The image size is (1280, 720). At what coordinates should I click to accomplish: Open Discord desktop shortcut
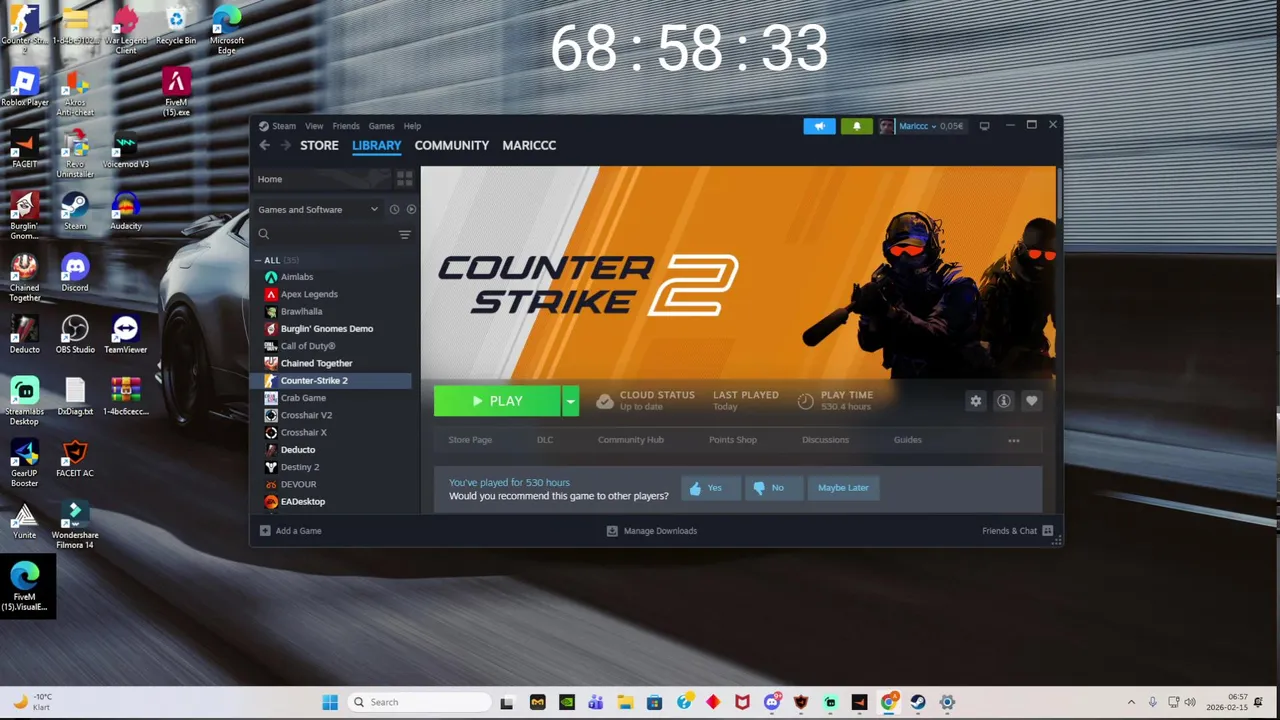click(x=75, y=273)
